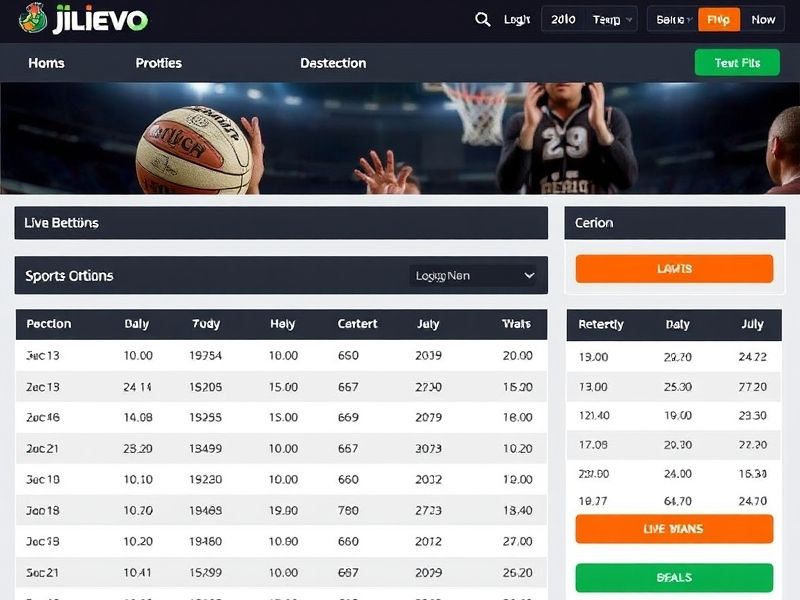Sort by the Hely column header
This screenshot has width=800, height=600.
(x=283, y=324)
